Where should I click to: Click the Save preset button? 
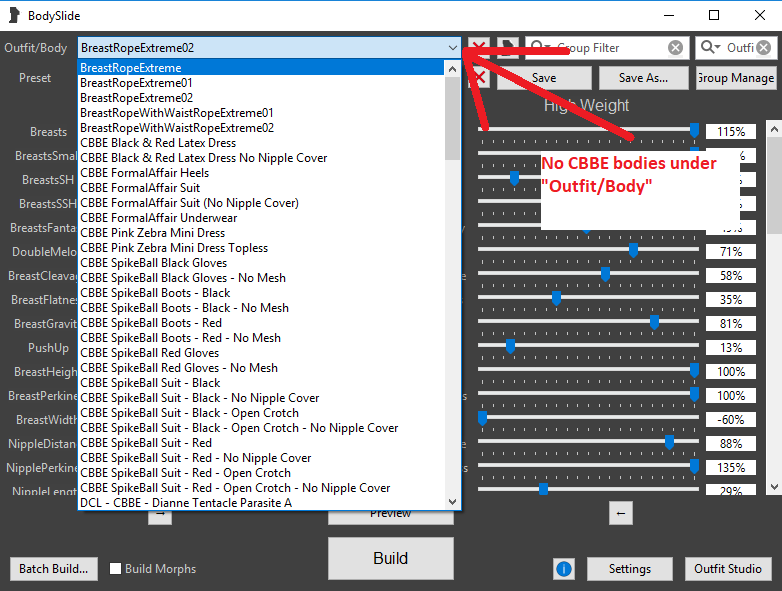tap(544, 78)
